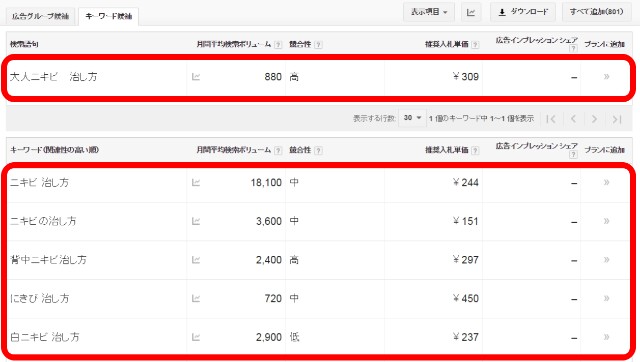Go to previous page of keywords

coord(573,119)
